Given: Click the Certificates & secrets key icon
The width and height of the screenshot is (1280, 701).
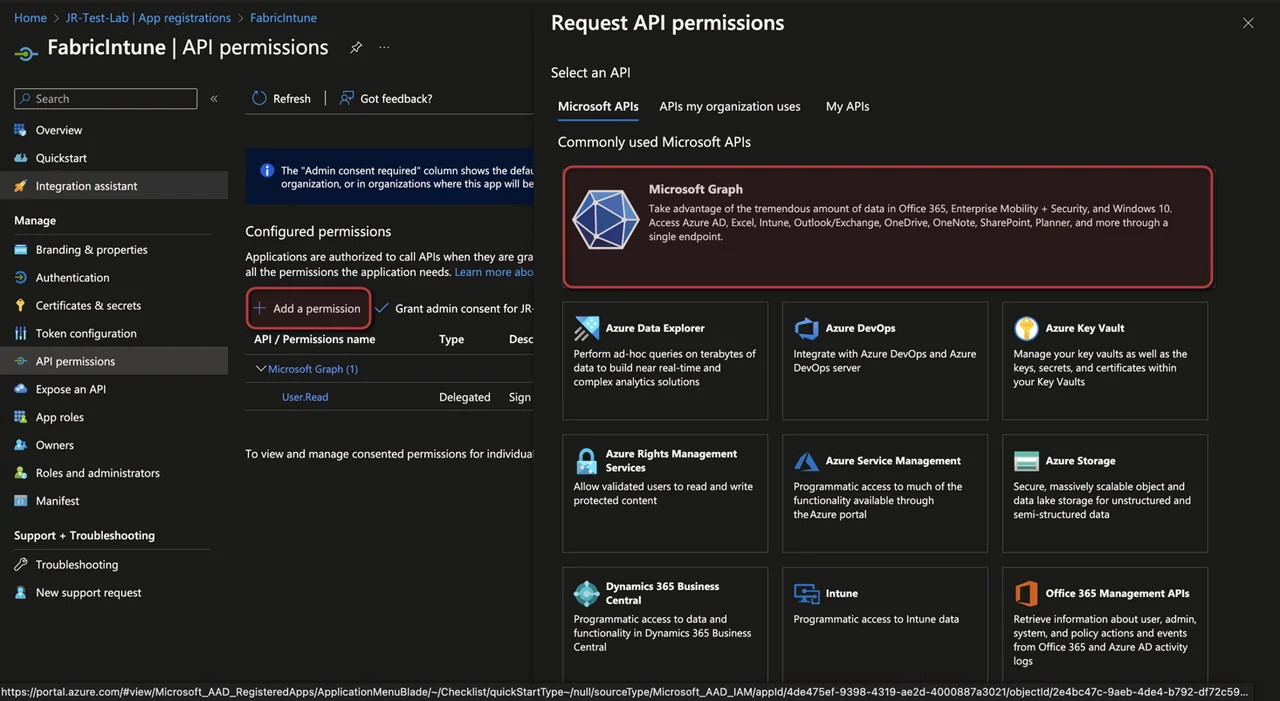Looking at the screenshot, I should (x=20, y=306).
